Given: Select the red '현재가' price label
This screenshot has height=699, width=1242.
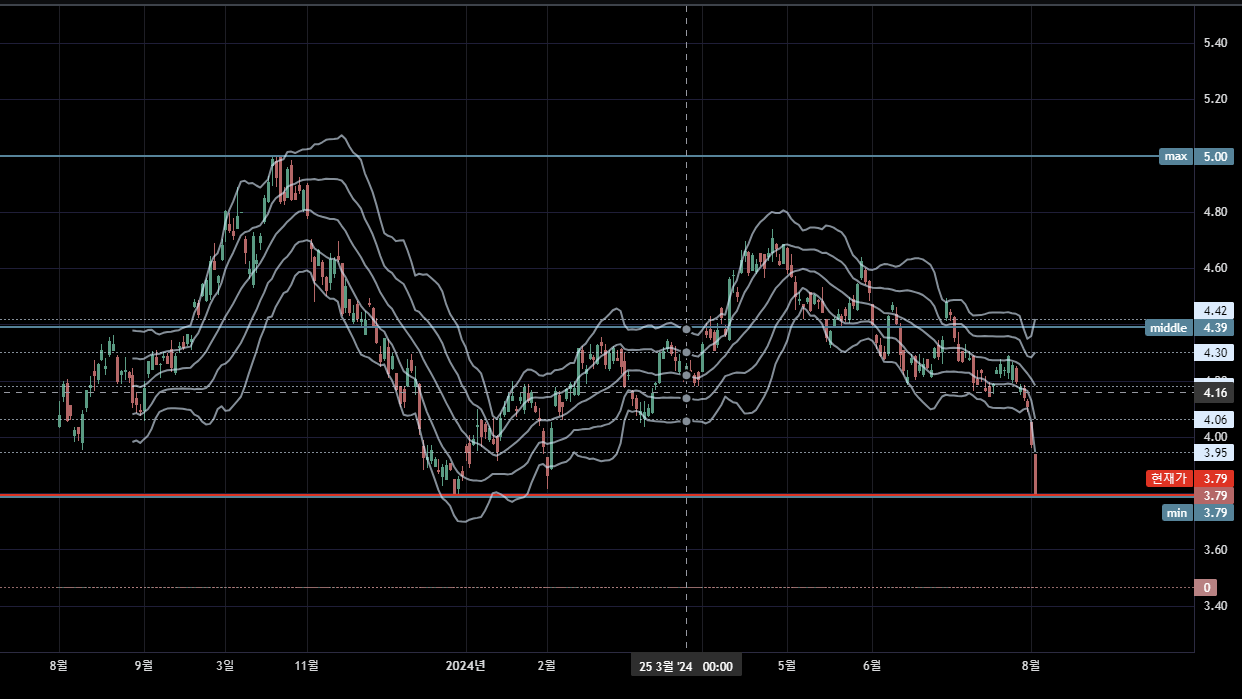Looking at the screenshot, I should [x=1169, y=478].
